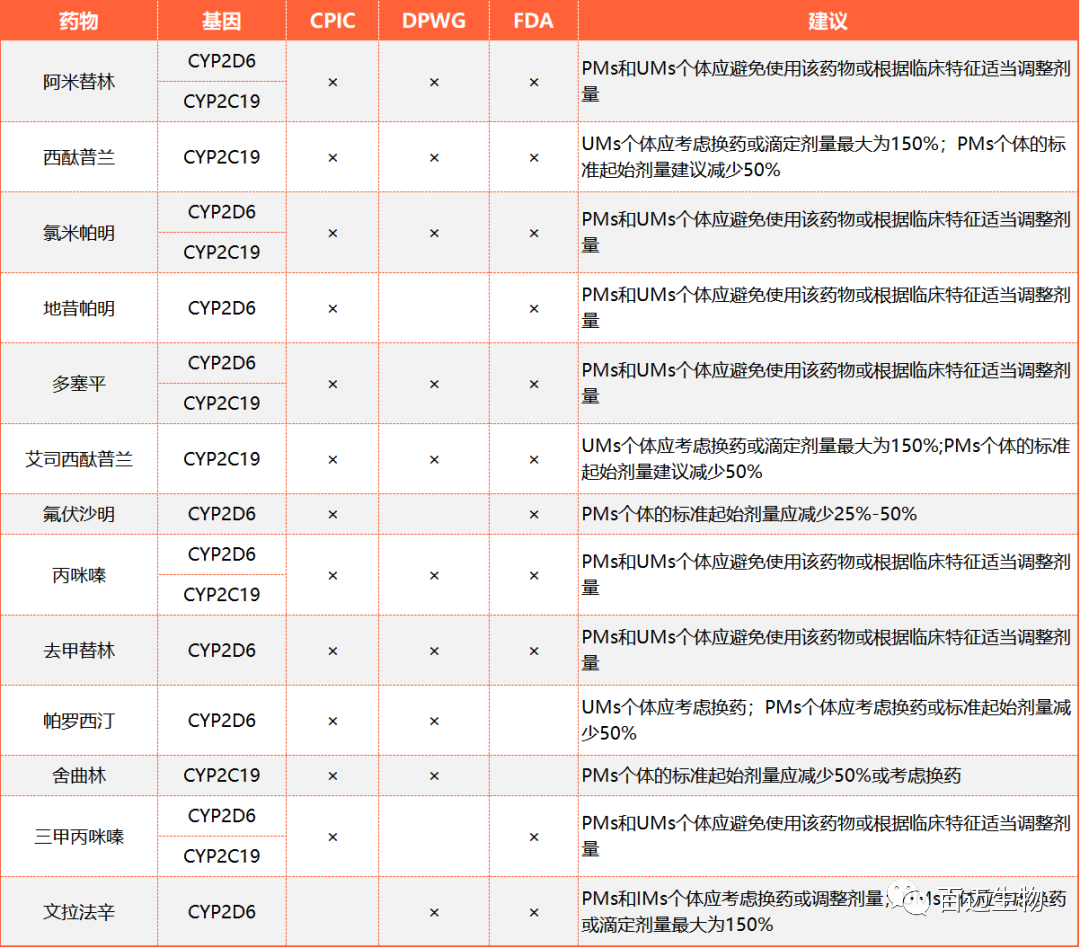Click the 药物 column header
Viewport: 1080px width, 948px height.
tap(79, 21)
